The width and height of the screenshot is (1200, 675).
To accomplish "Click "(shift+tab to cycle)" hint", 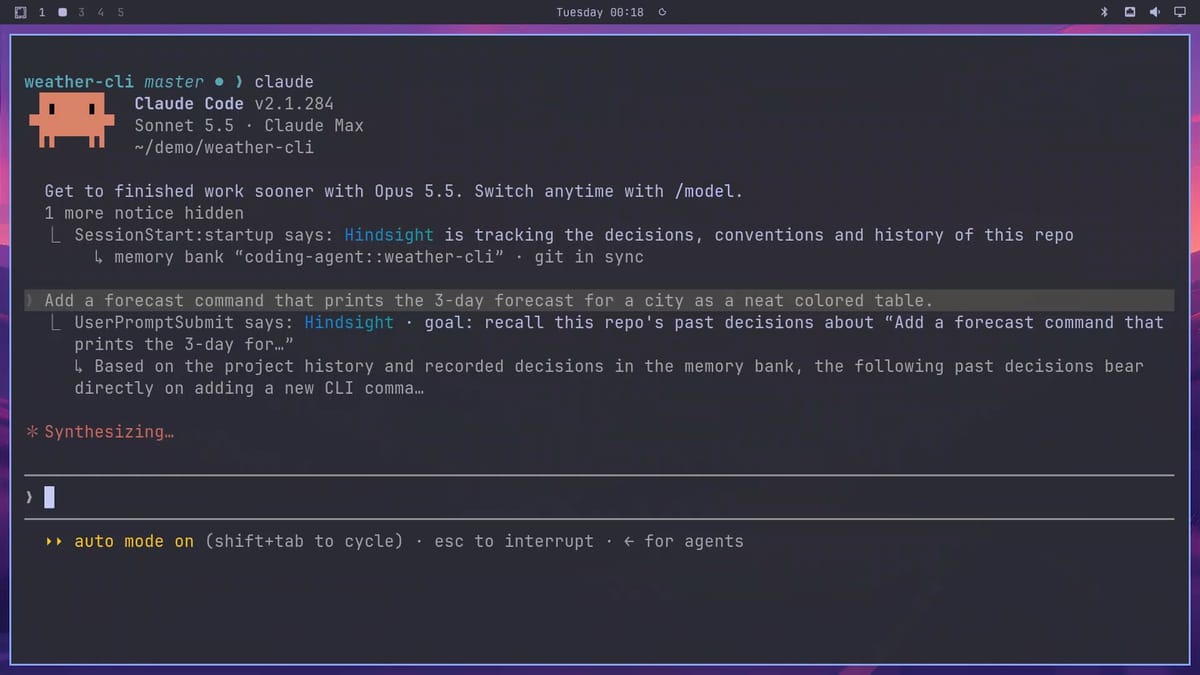I will pyautogui.click(x=304, y=541).
